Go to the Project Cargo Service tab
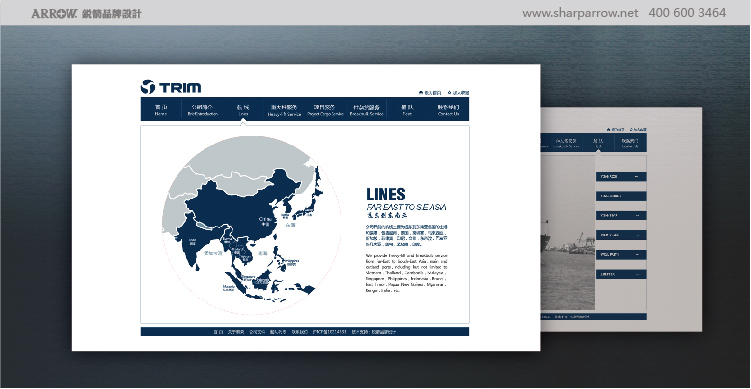This screenshot has height=389, width=751. (x=325, y=110)
